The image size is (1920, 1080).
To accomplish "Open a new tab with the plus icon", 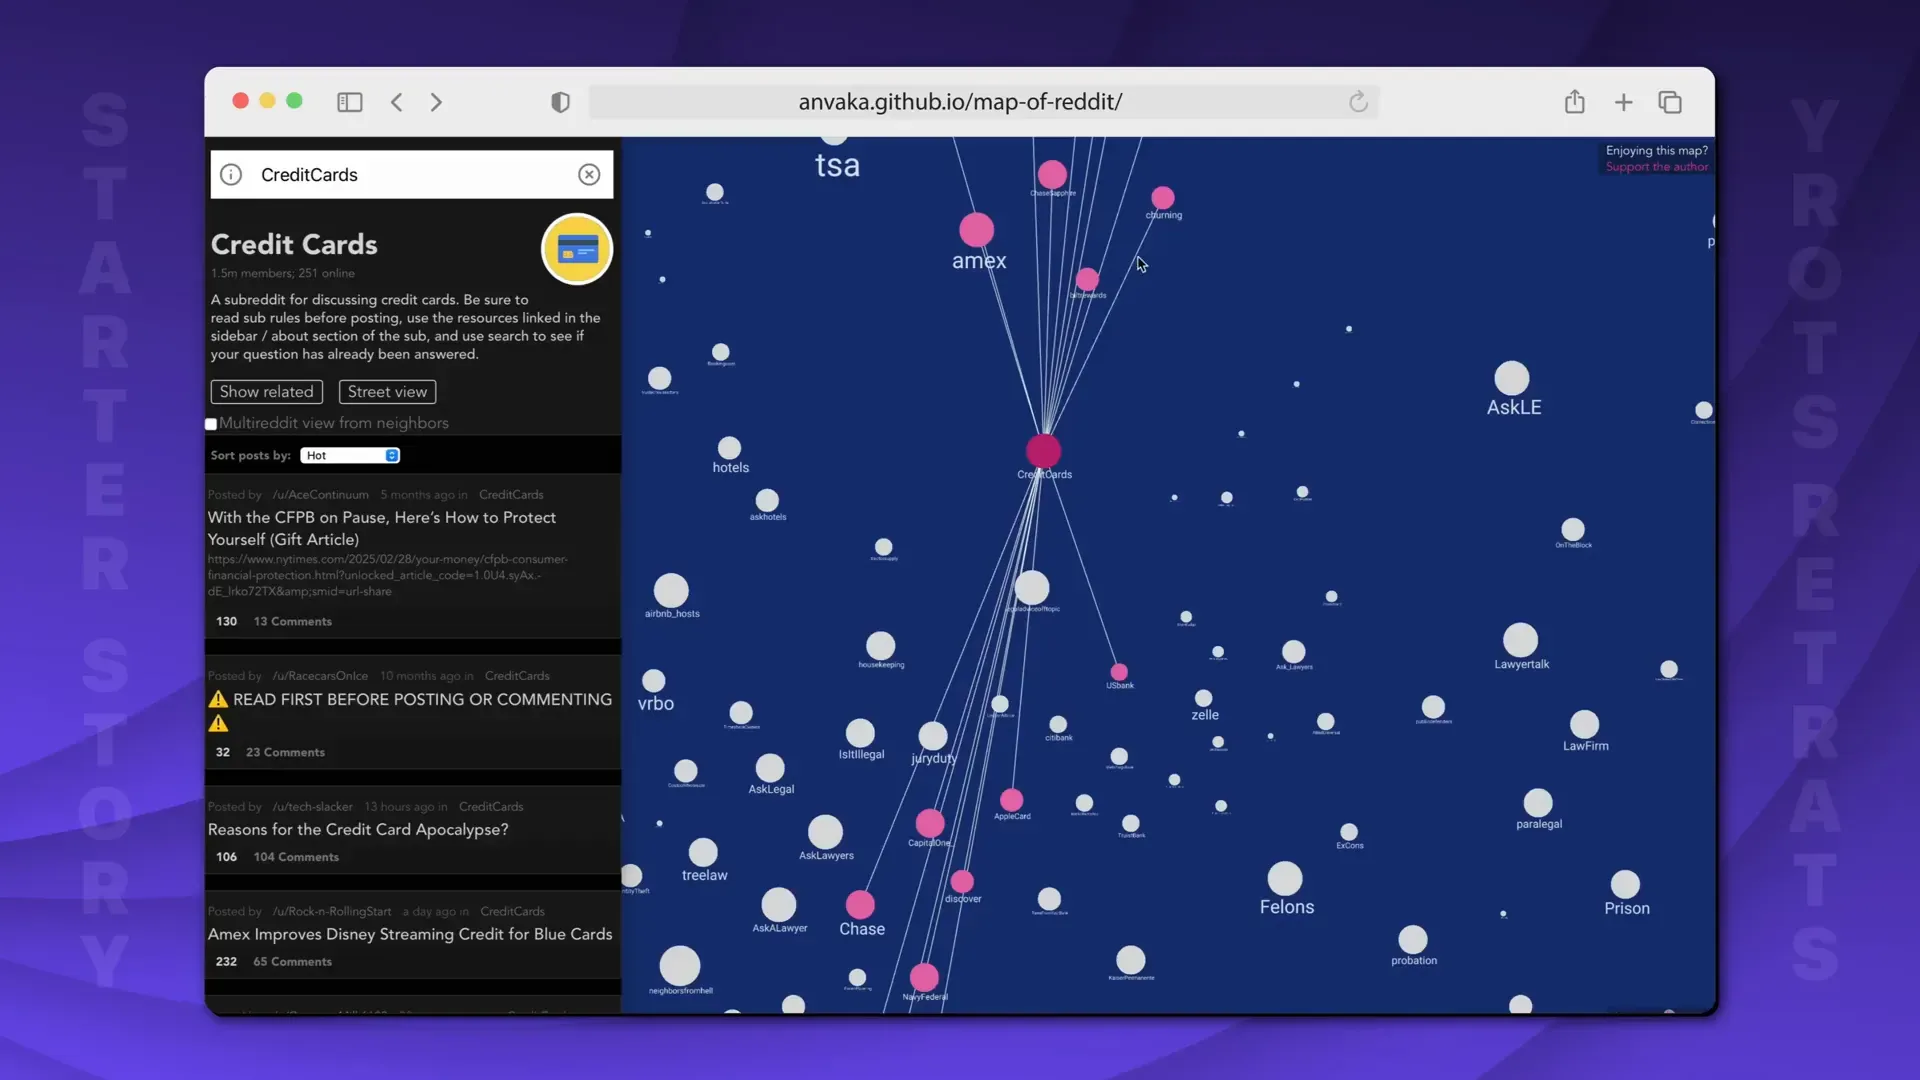I will tap(1624, 102).
